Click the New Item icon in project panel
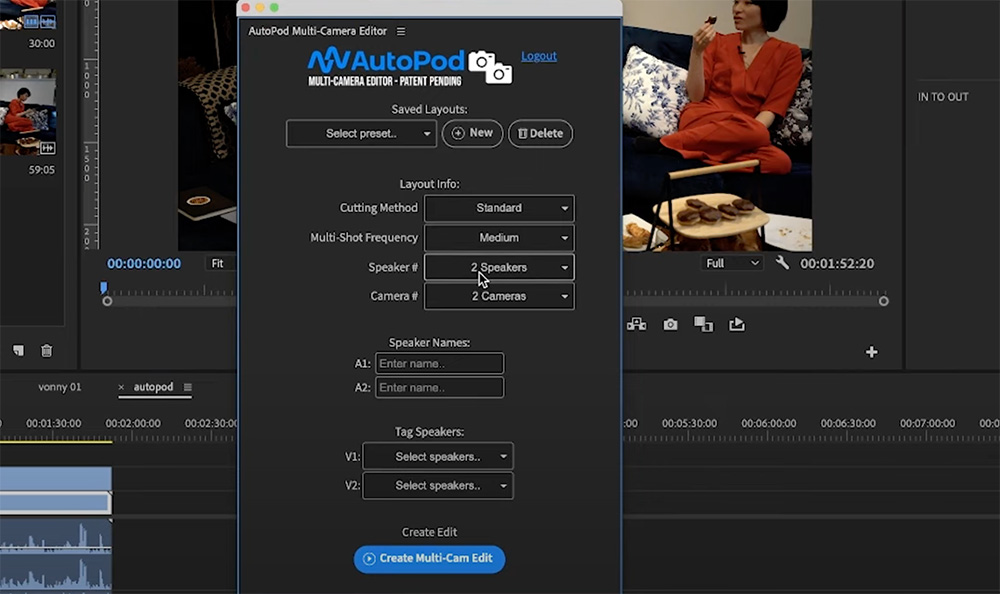 pyautogui.click(x=18, y=350)
